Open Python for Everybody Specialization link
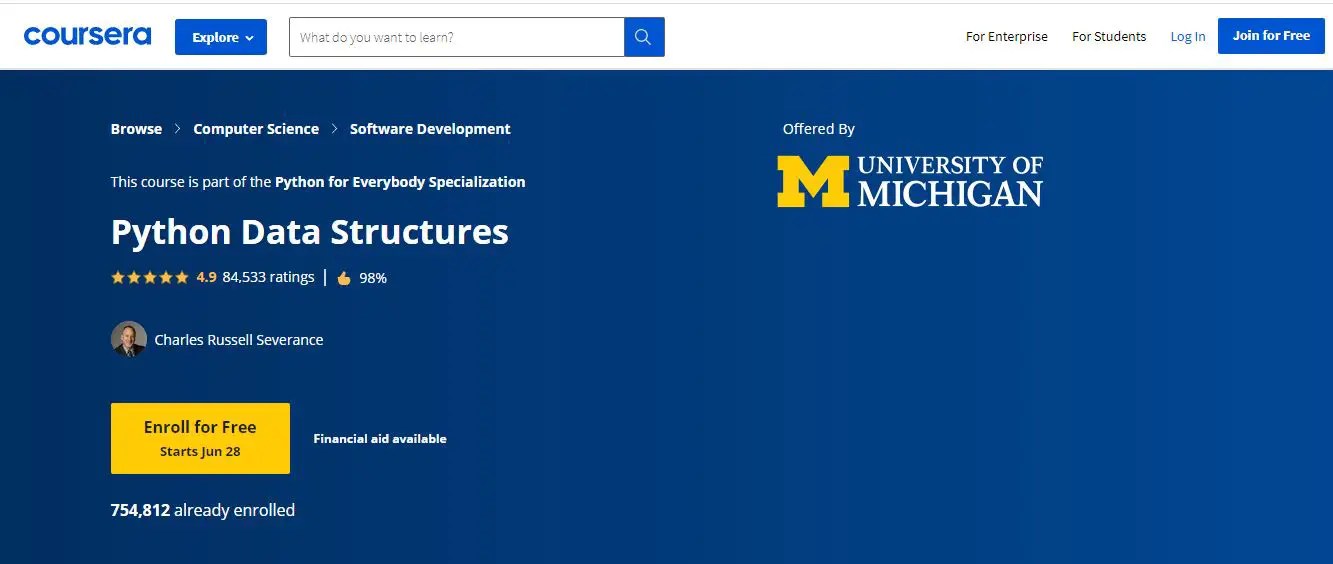Viewport: 1333px width, 564px height. click(x=400, y=182)
